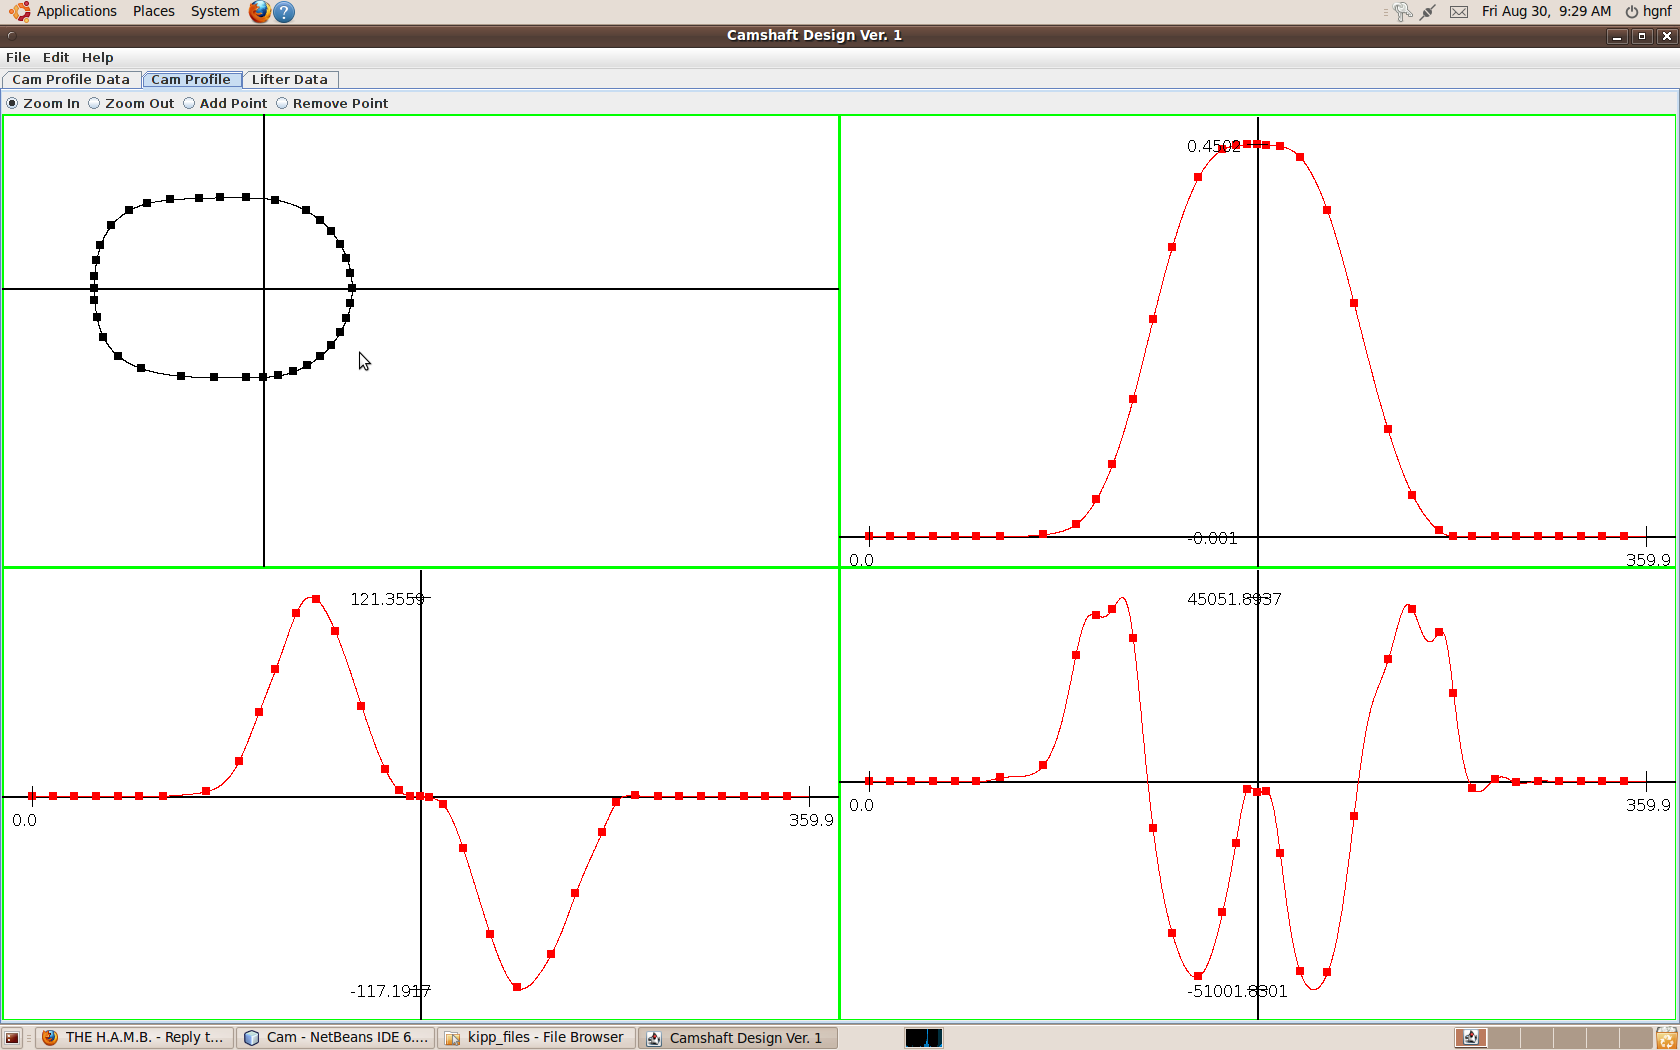Select the Zoom Out radio button

pyautogui.click(x=95, y=103)
